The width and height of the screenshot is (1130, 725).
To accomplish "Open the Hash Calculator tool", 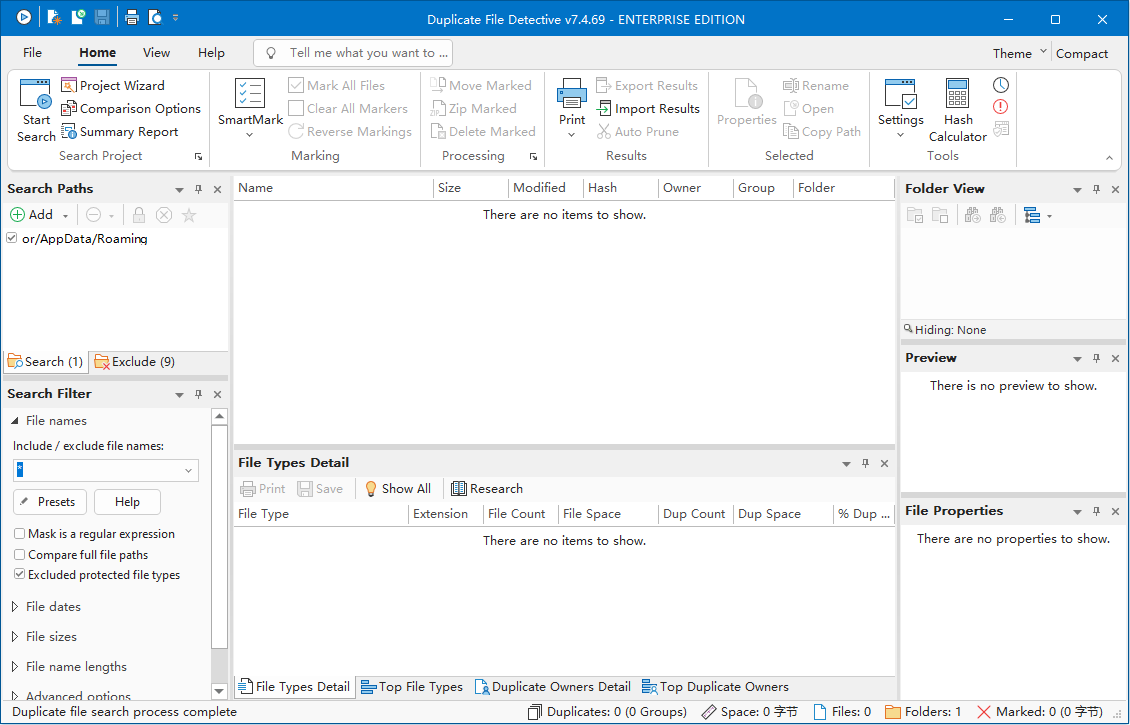I will pos(957,95).
